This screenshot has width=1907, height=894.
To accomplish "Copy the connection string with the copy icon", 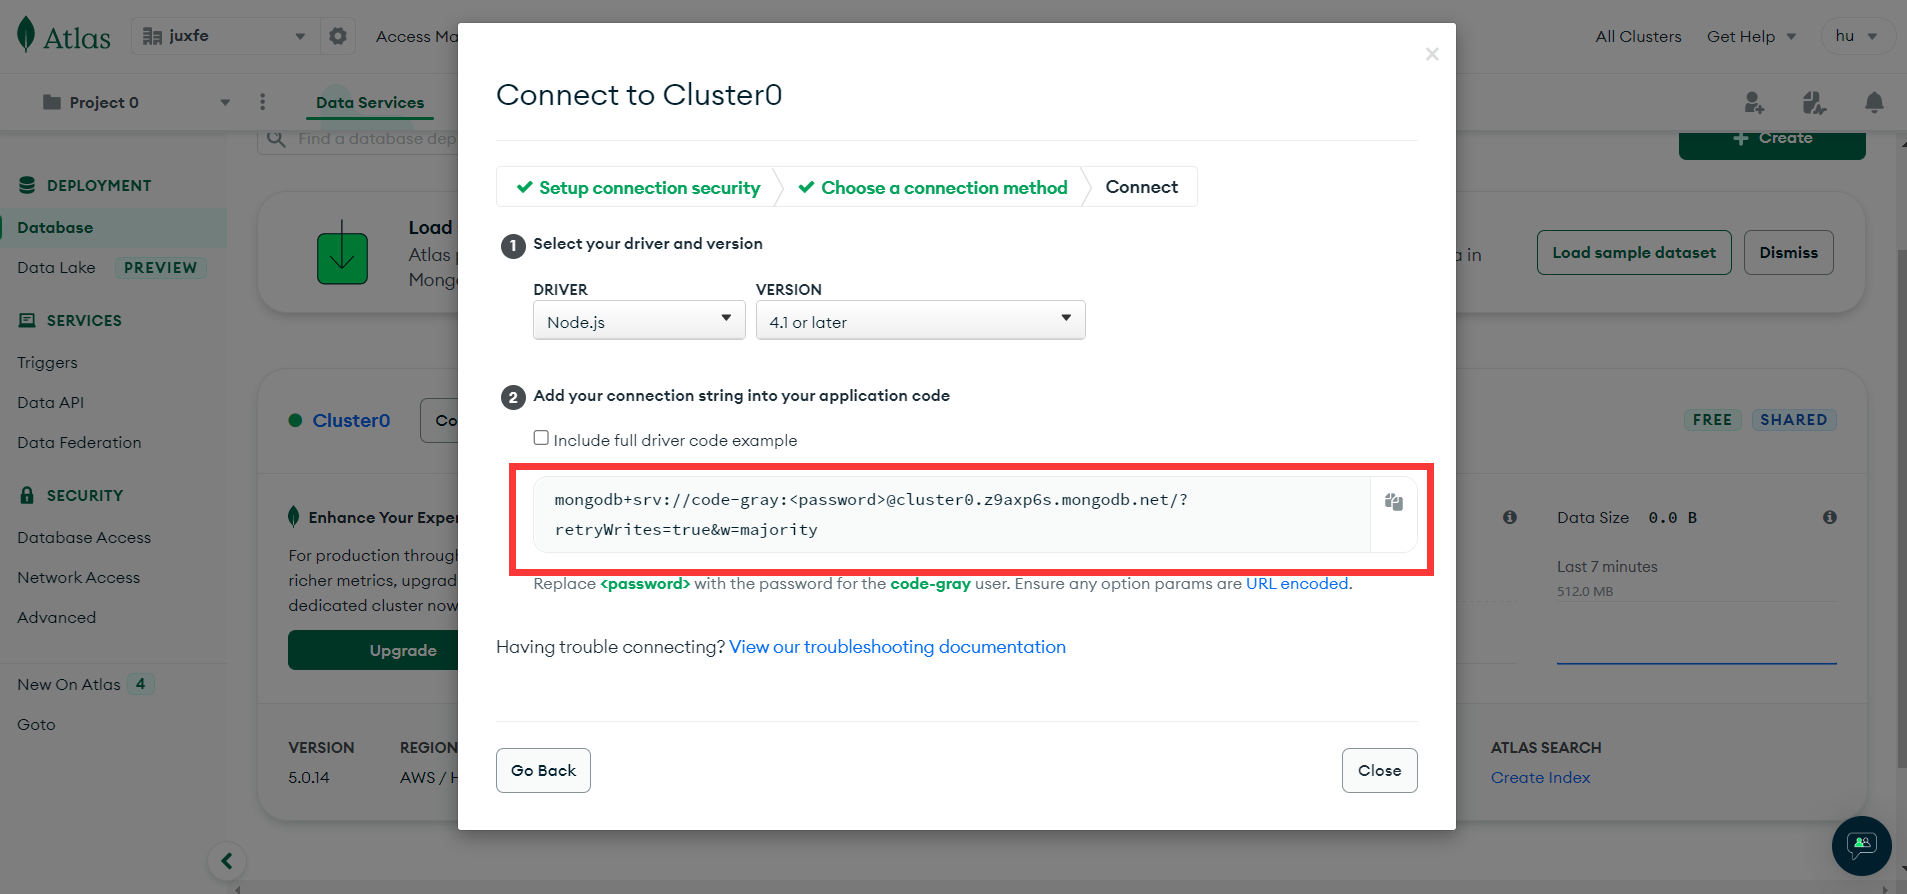I will (x=1393, y=502).
